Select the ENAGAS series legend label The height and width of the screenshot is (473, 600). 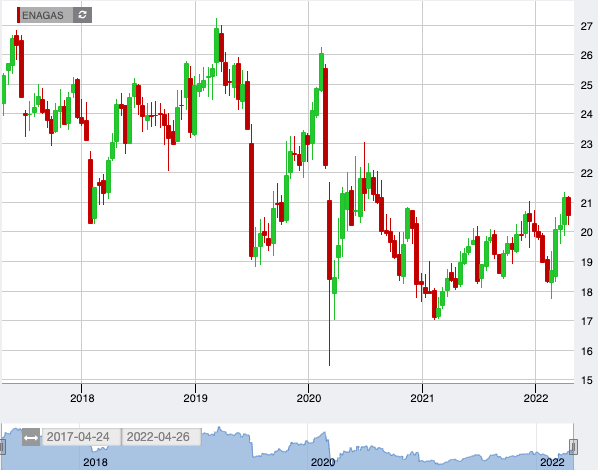coord(42,15)
